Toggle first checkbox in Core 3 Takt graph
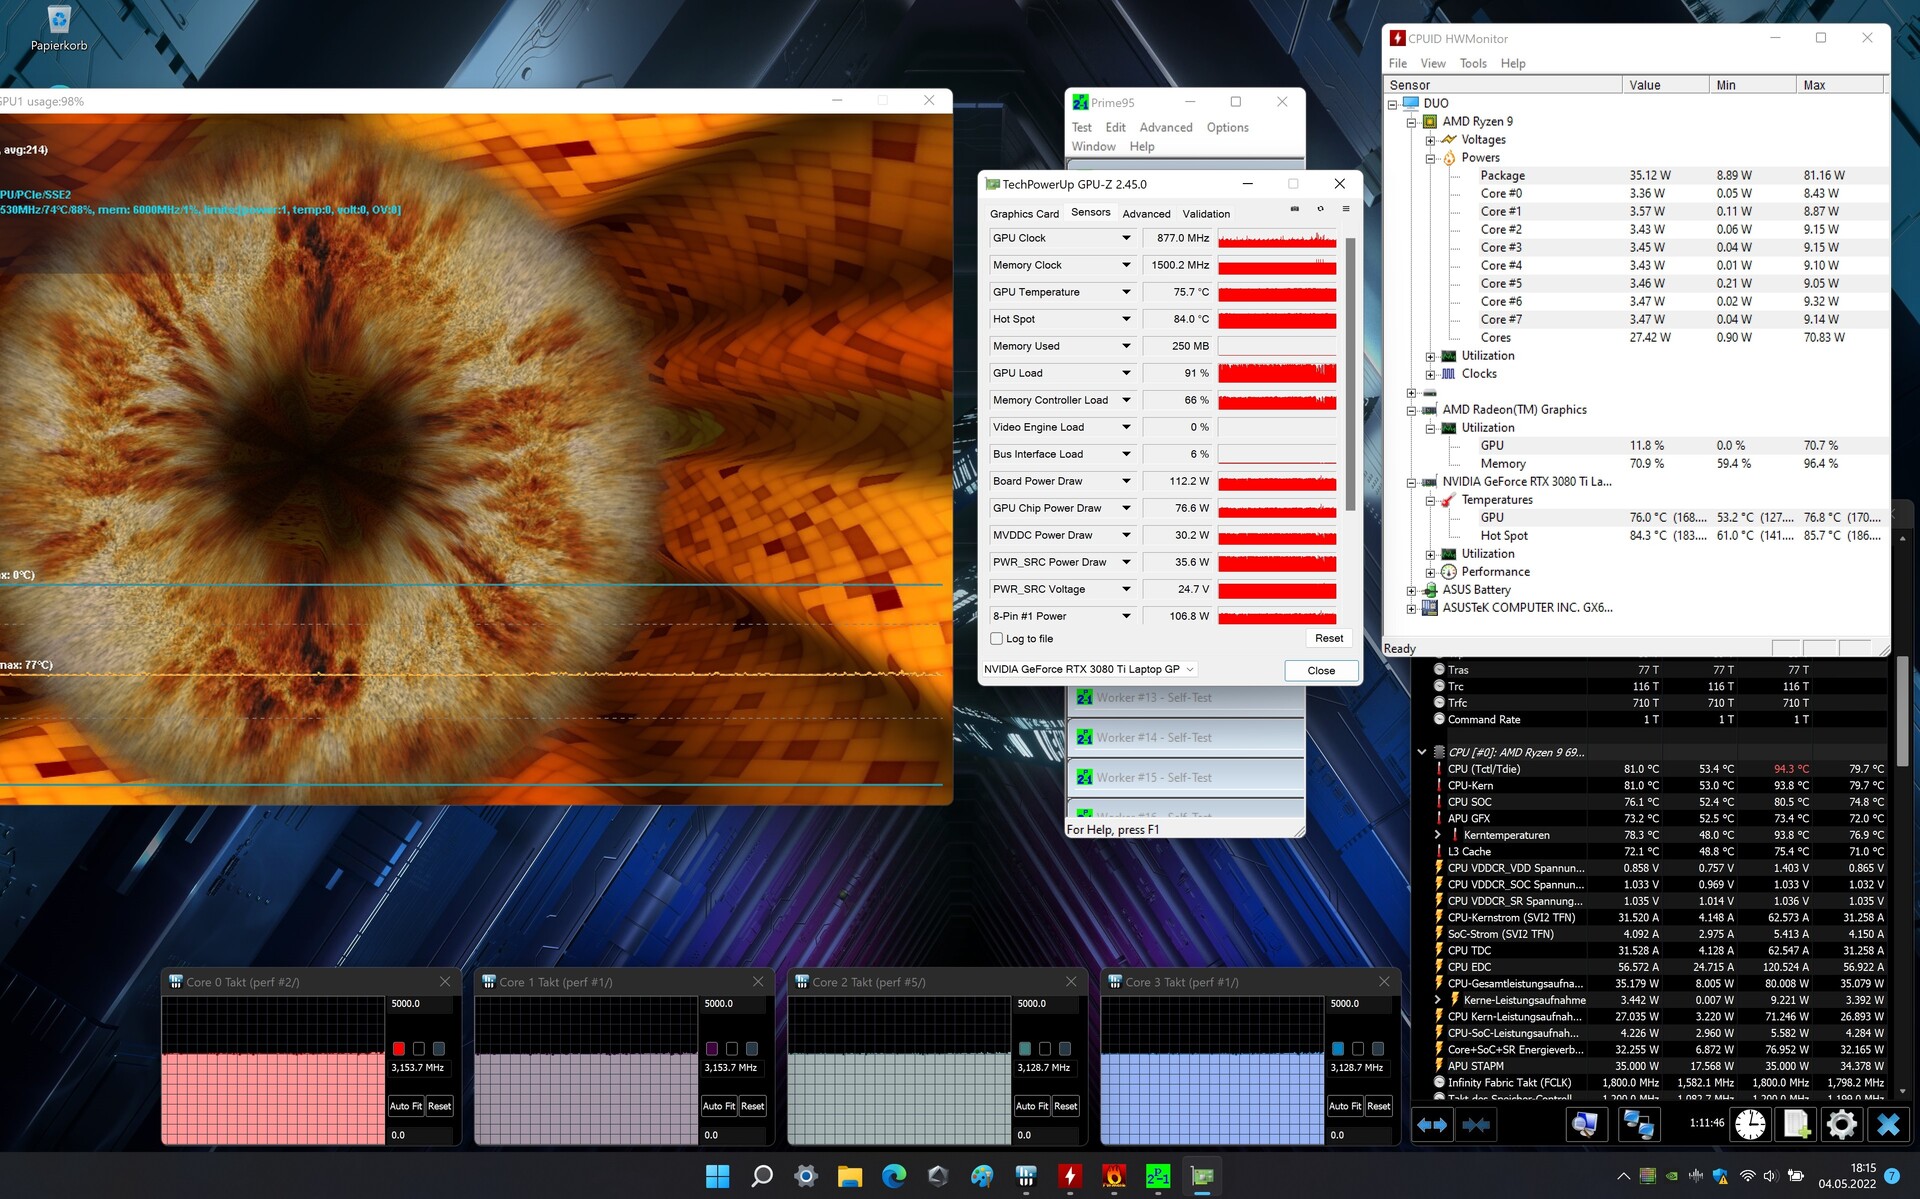This screenshot has height=1199, width=1920. tap(1338, 1048)
